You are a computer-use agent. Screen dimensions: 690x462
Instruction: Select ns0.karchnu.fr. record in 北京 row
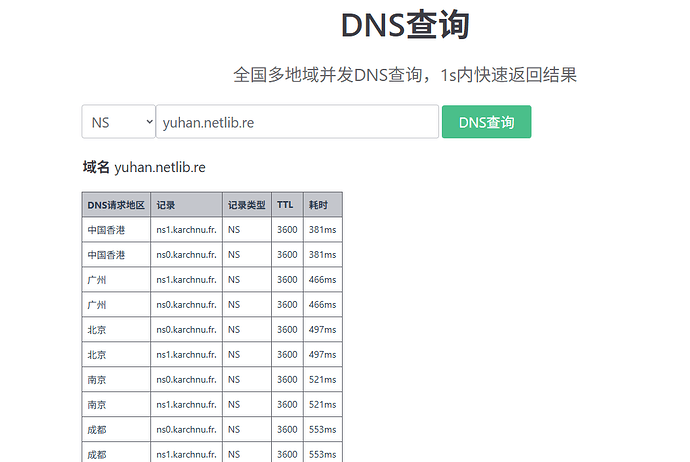[187, 330]
